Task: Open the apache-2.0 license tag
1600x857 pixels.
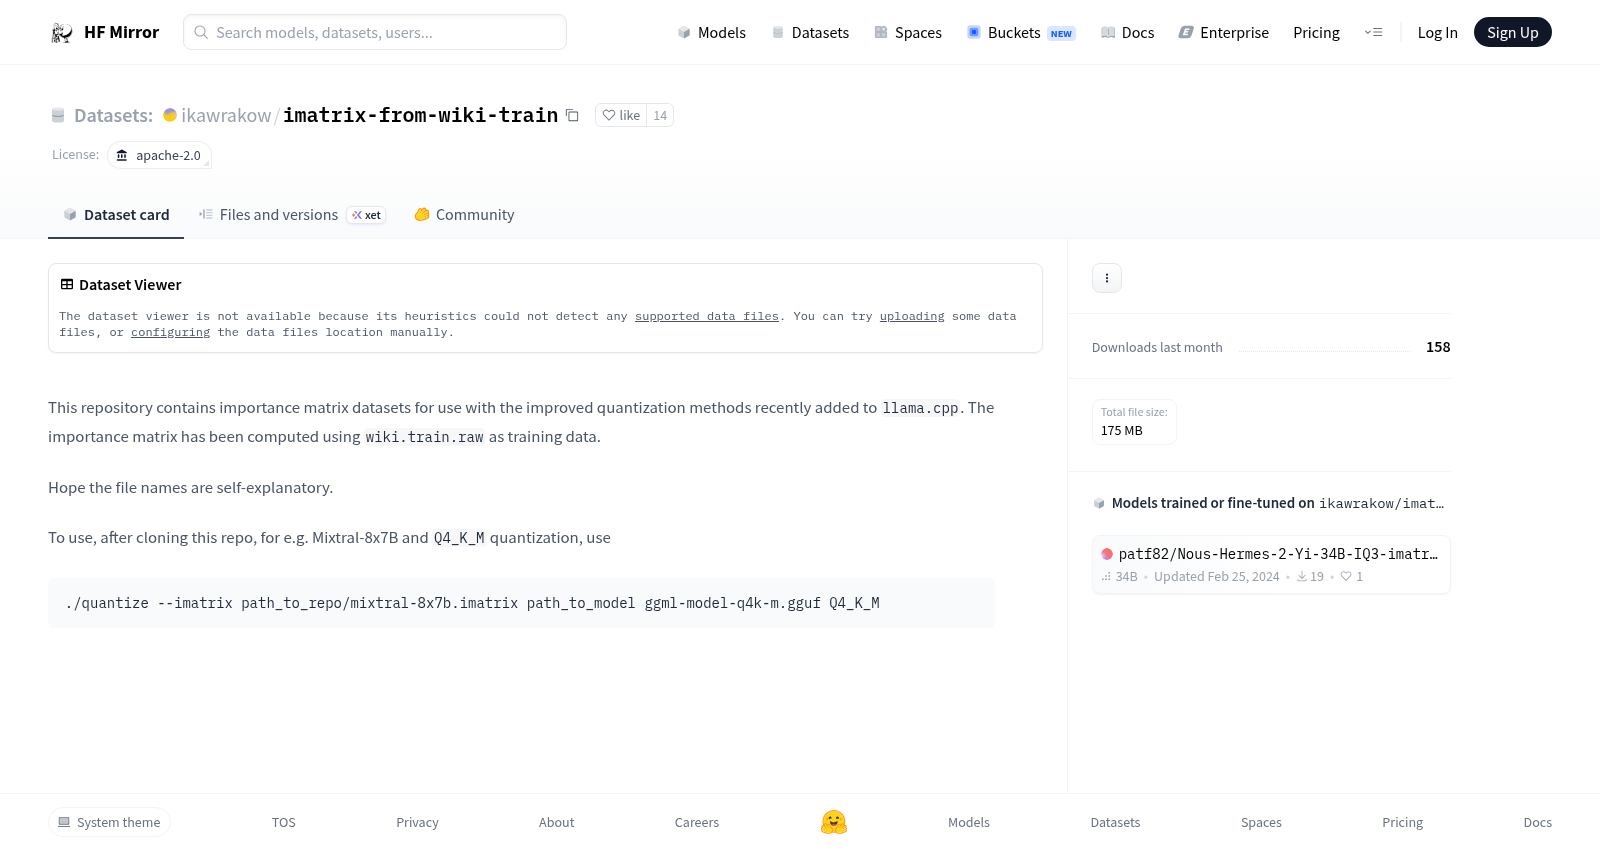Action: tap(159, 156)
